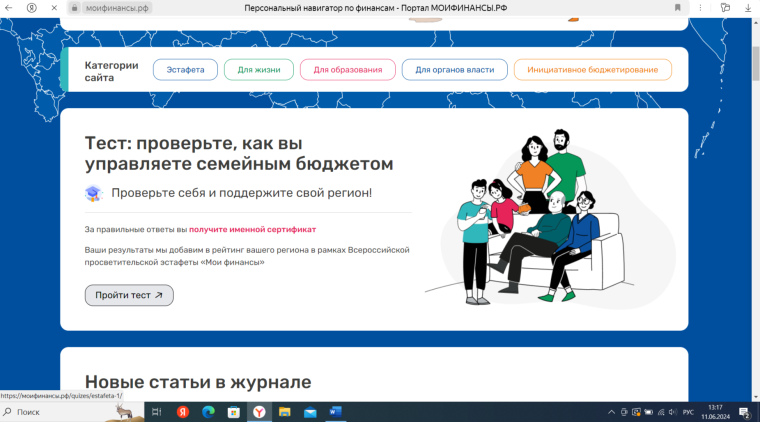Click the device tray icon beside the chevron
Image resolution: width=760 pixels, height=422 pixels.
[x=624, y=412]
